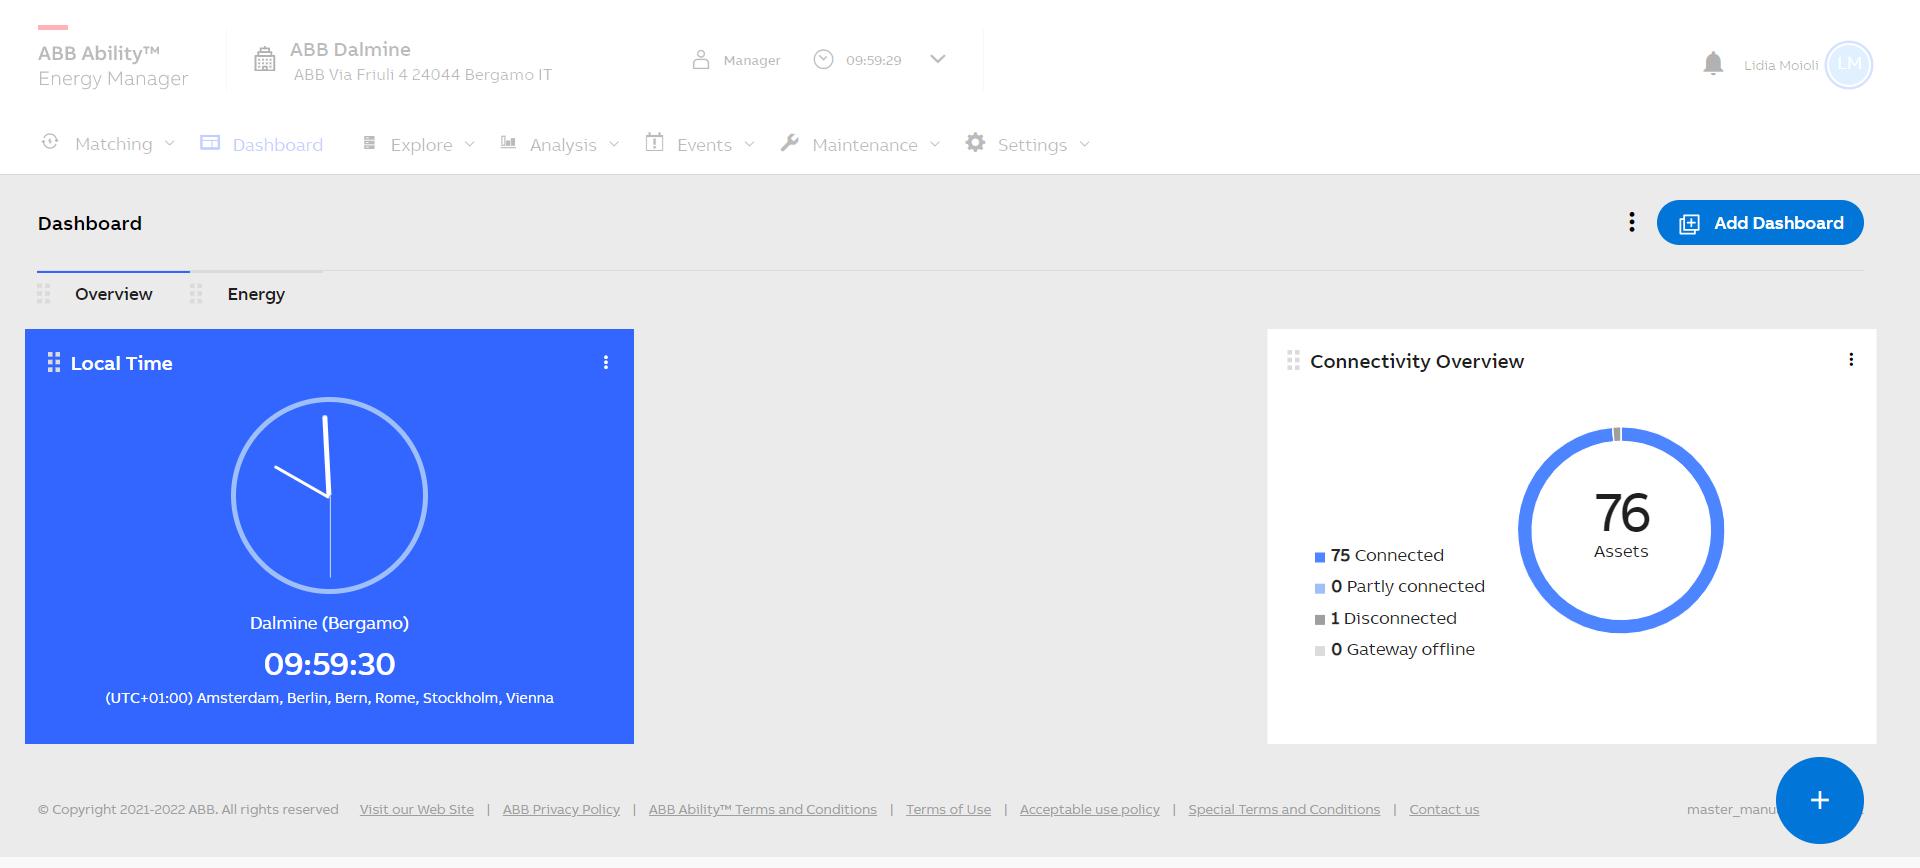
Task: Expand the Settings dropdown chevron
Action: [1084, 144]
